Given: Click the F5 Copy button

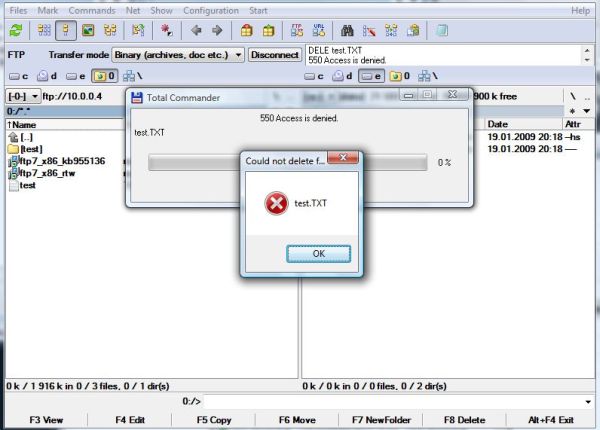Looking at the screenshot, I should click(214, 420).
